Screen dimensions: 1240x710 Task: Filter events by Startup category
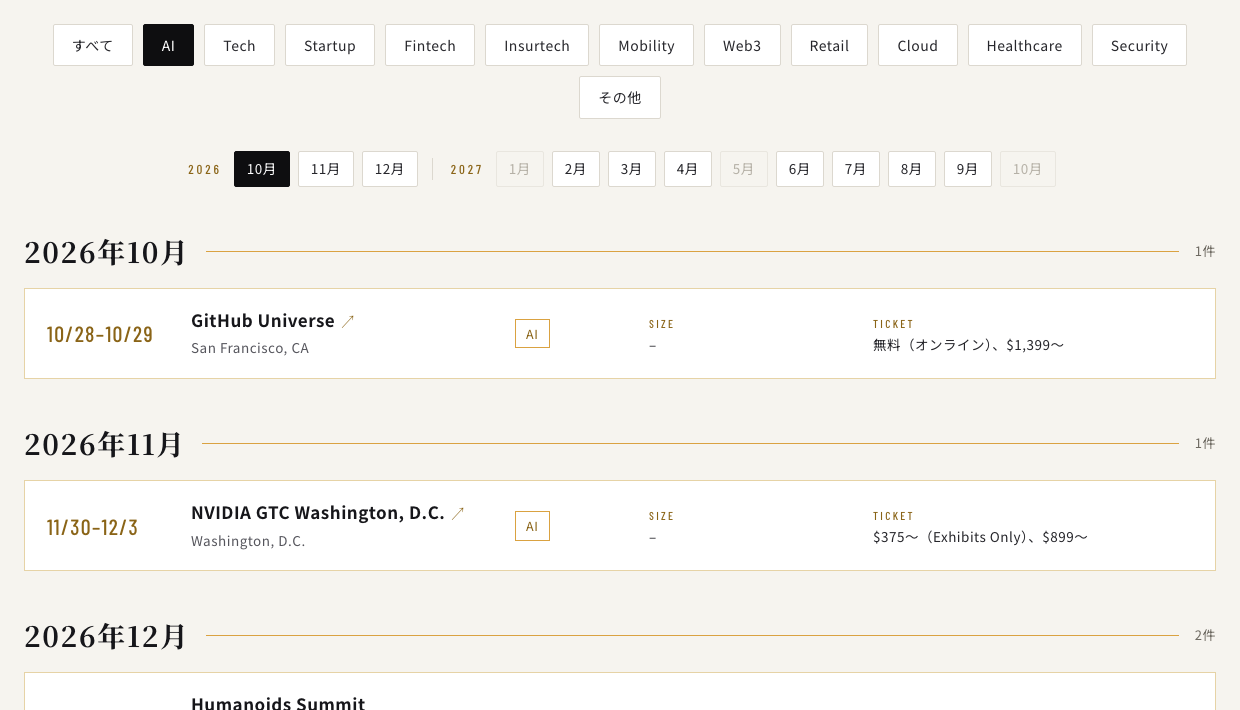click(x=330, y=45)
